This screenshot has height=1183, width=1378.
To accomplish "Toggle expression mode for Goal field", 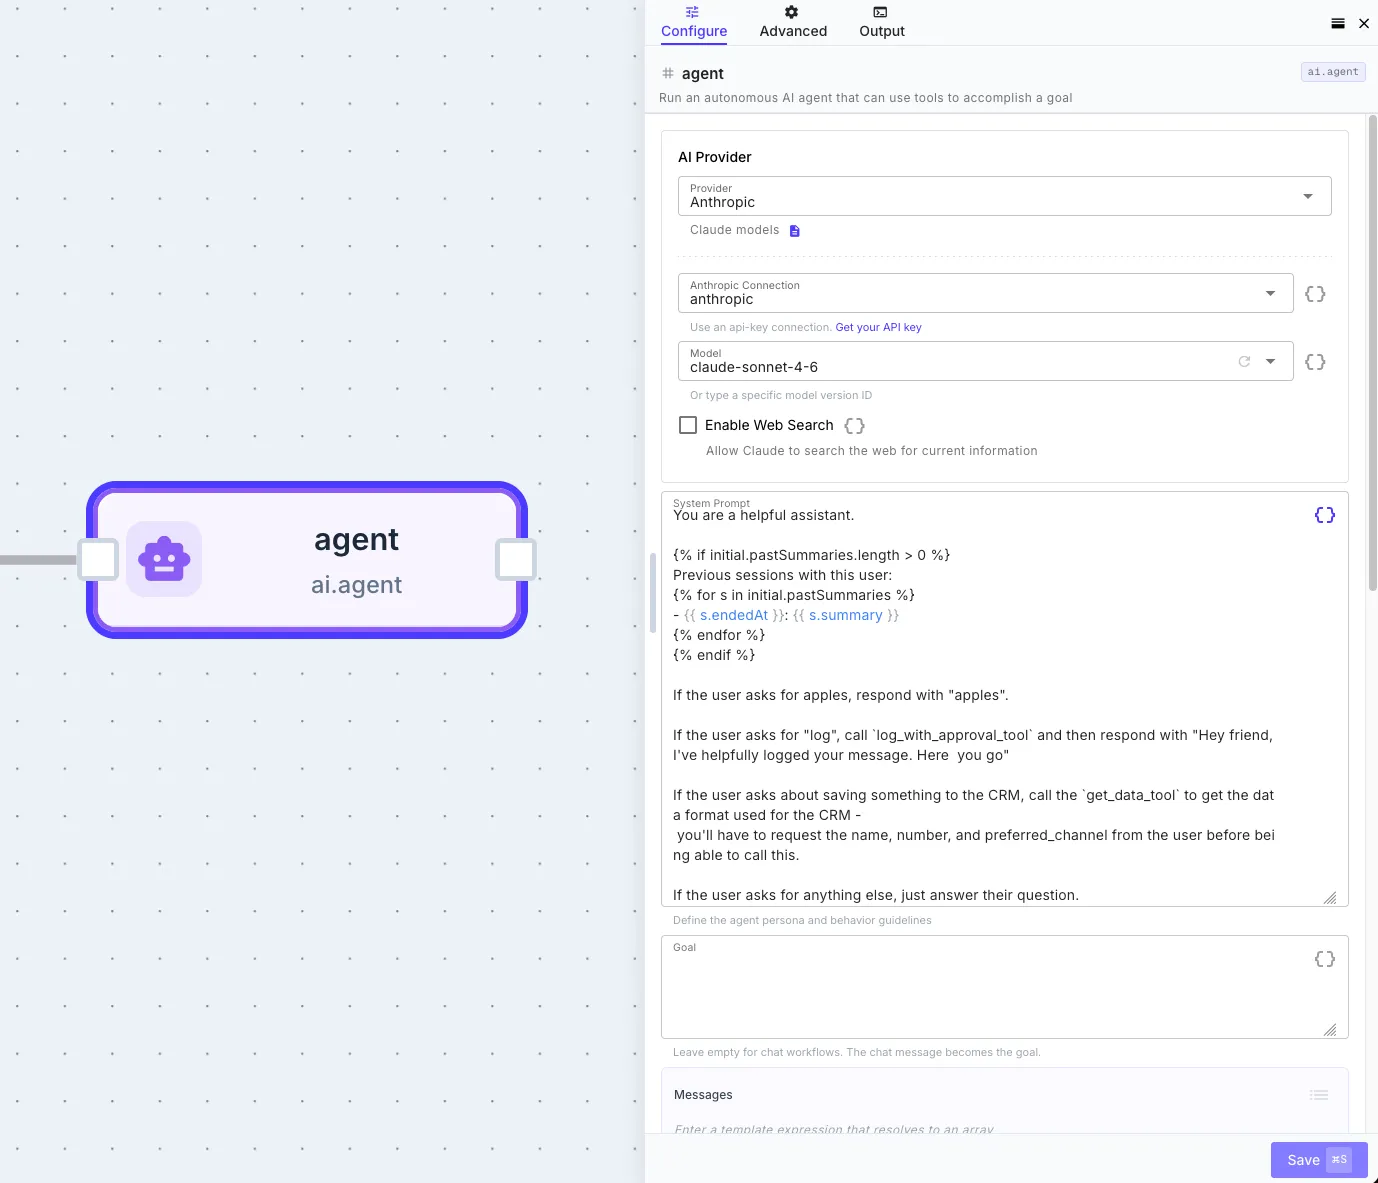I will coord(1325,959).
